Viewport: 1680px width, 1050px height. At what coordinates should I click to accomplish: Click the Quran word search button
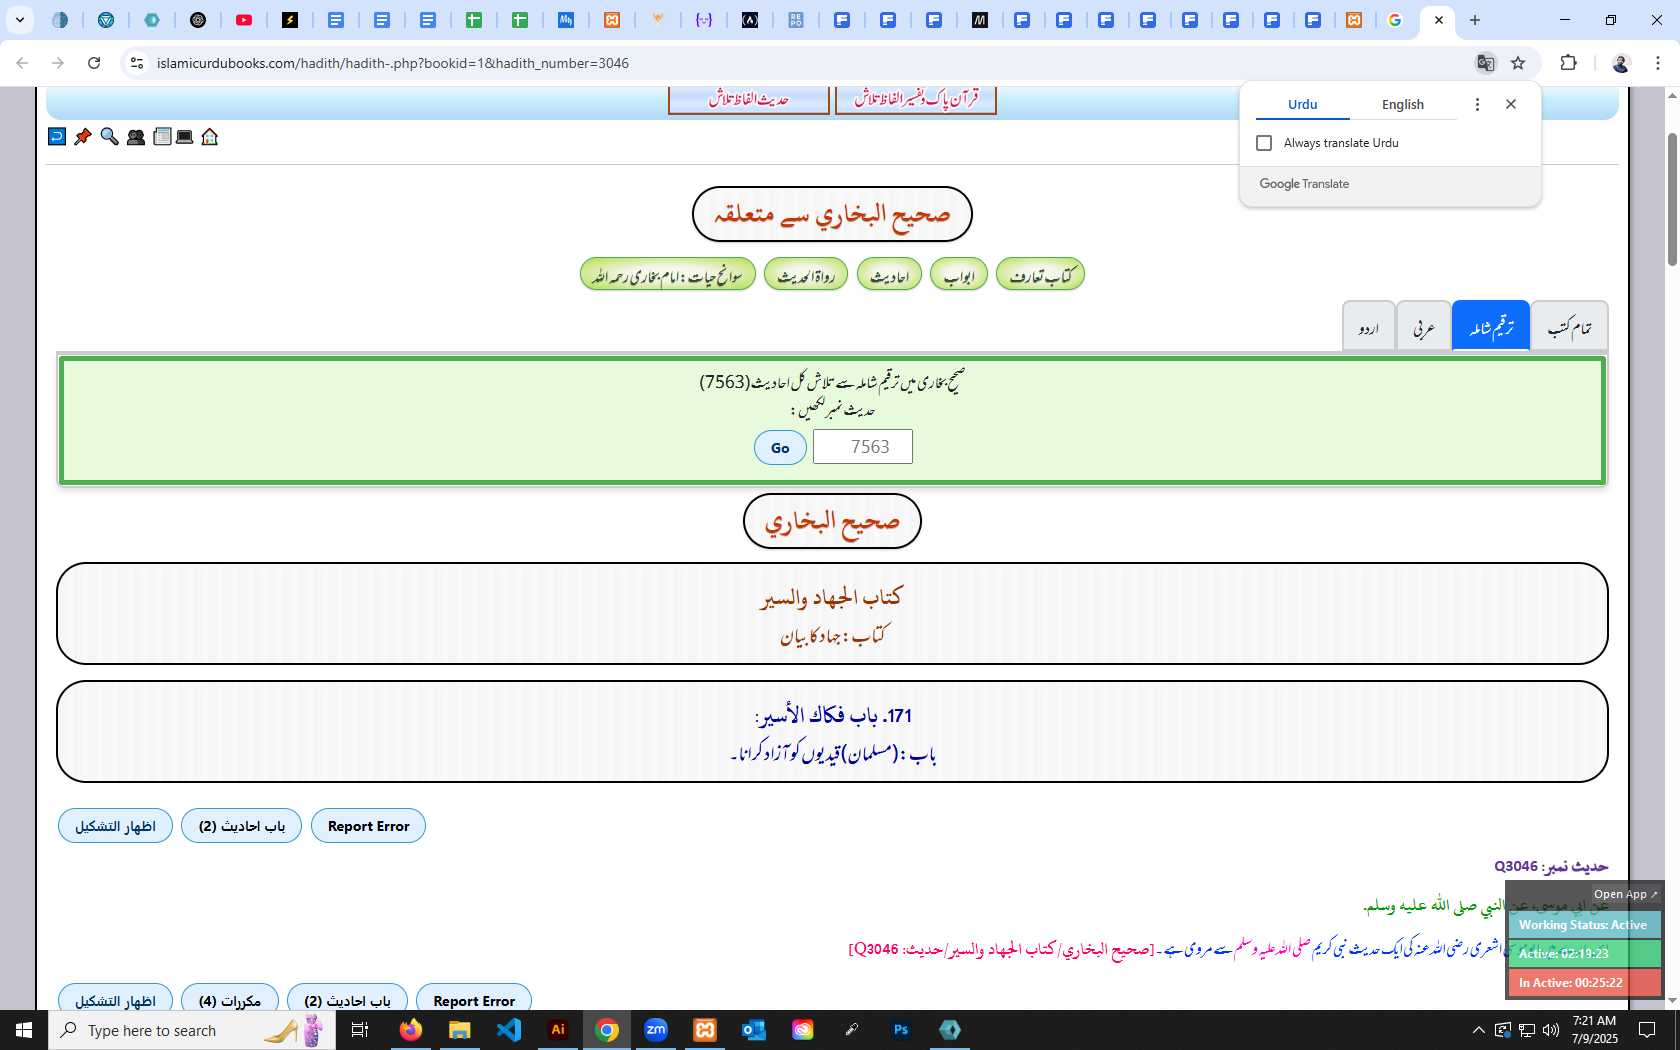(916, 99)
